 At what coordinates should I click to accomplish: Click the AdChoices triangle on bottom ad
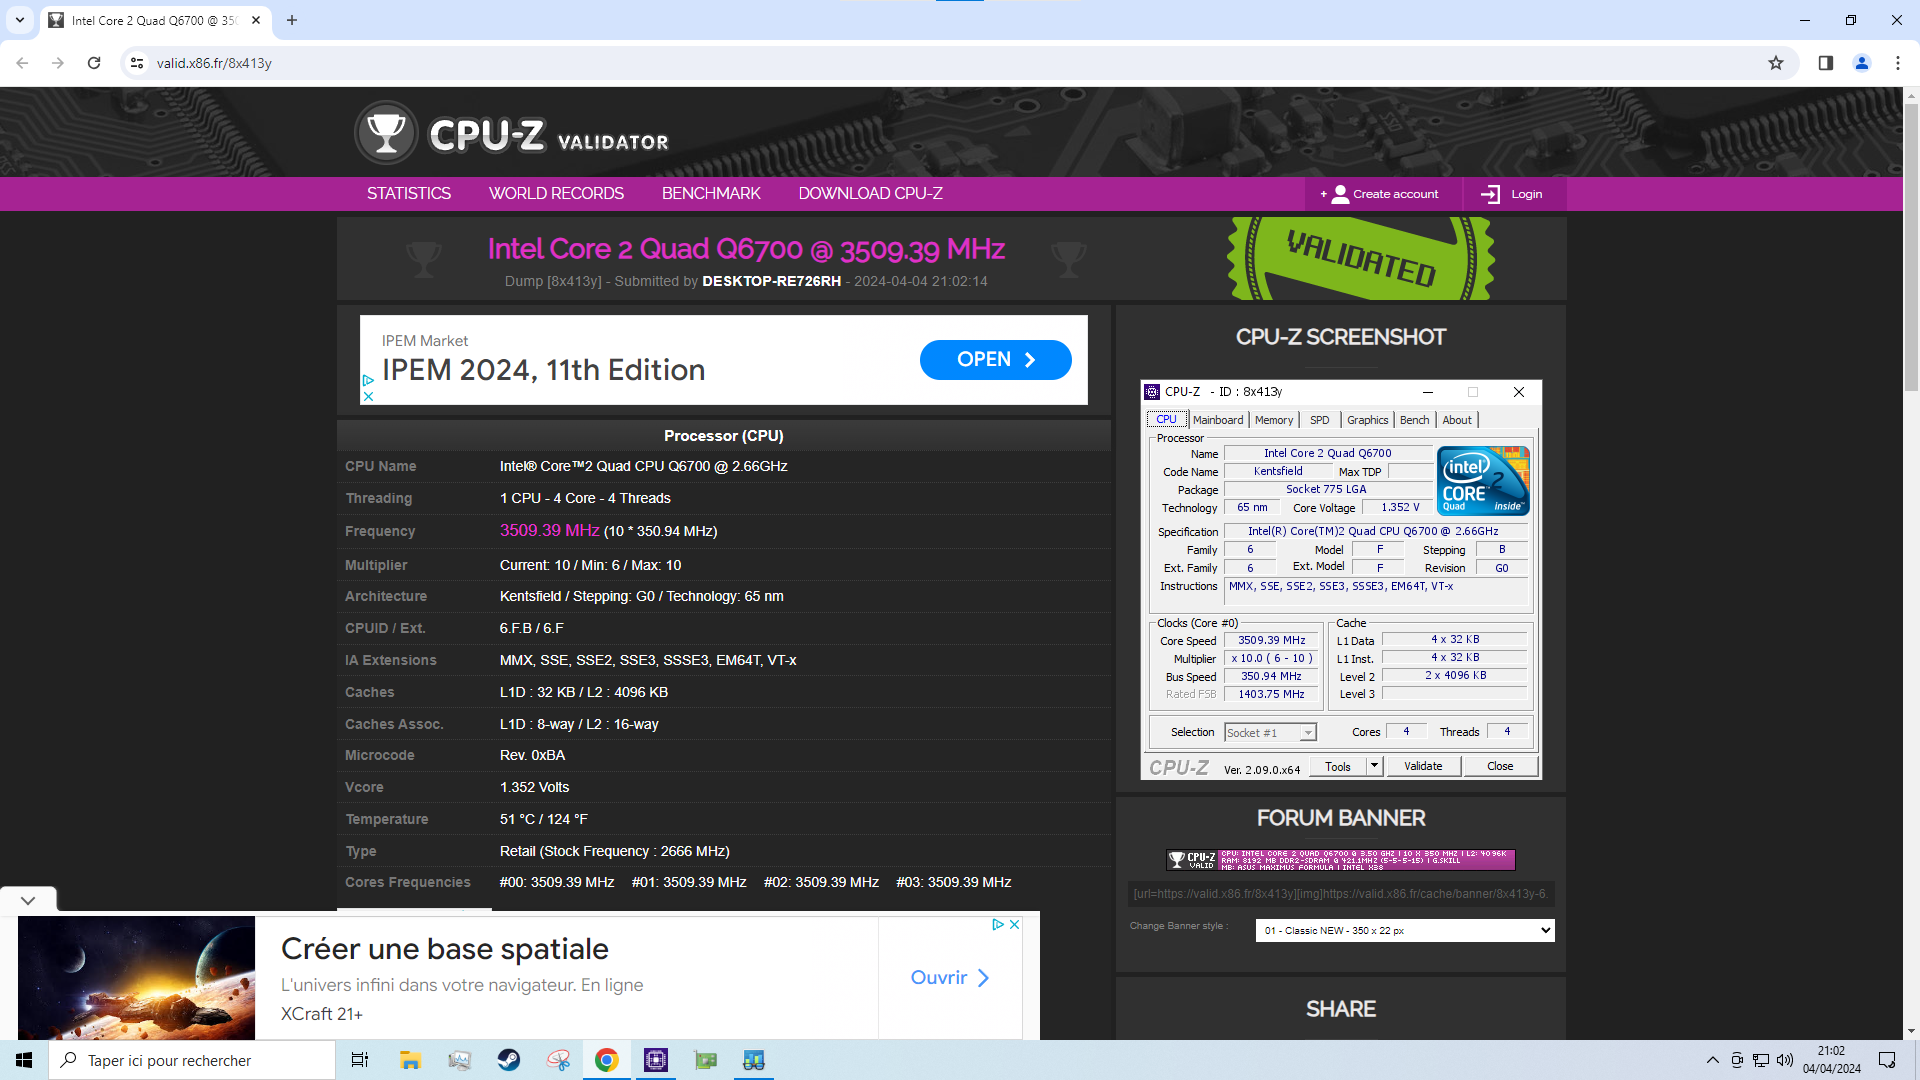(x=998, y=924)
